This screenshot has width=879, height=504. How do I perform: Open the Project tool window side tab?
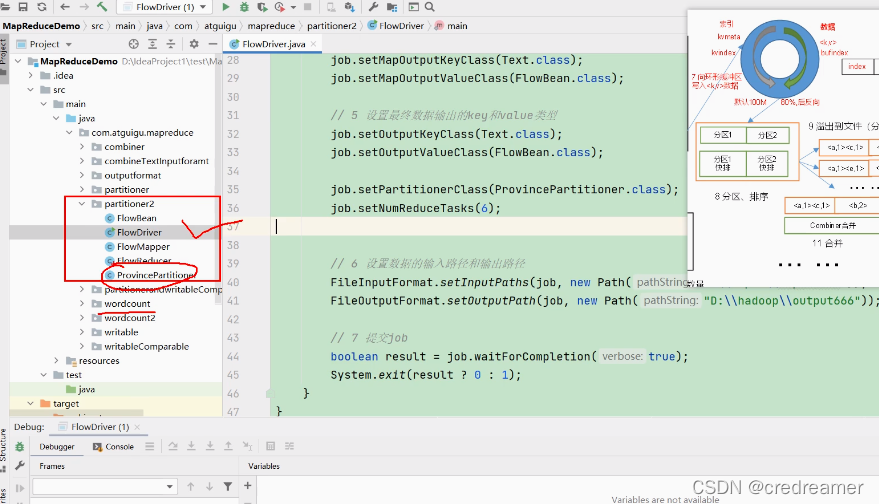coord(3,56)
